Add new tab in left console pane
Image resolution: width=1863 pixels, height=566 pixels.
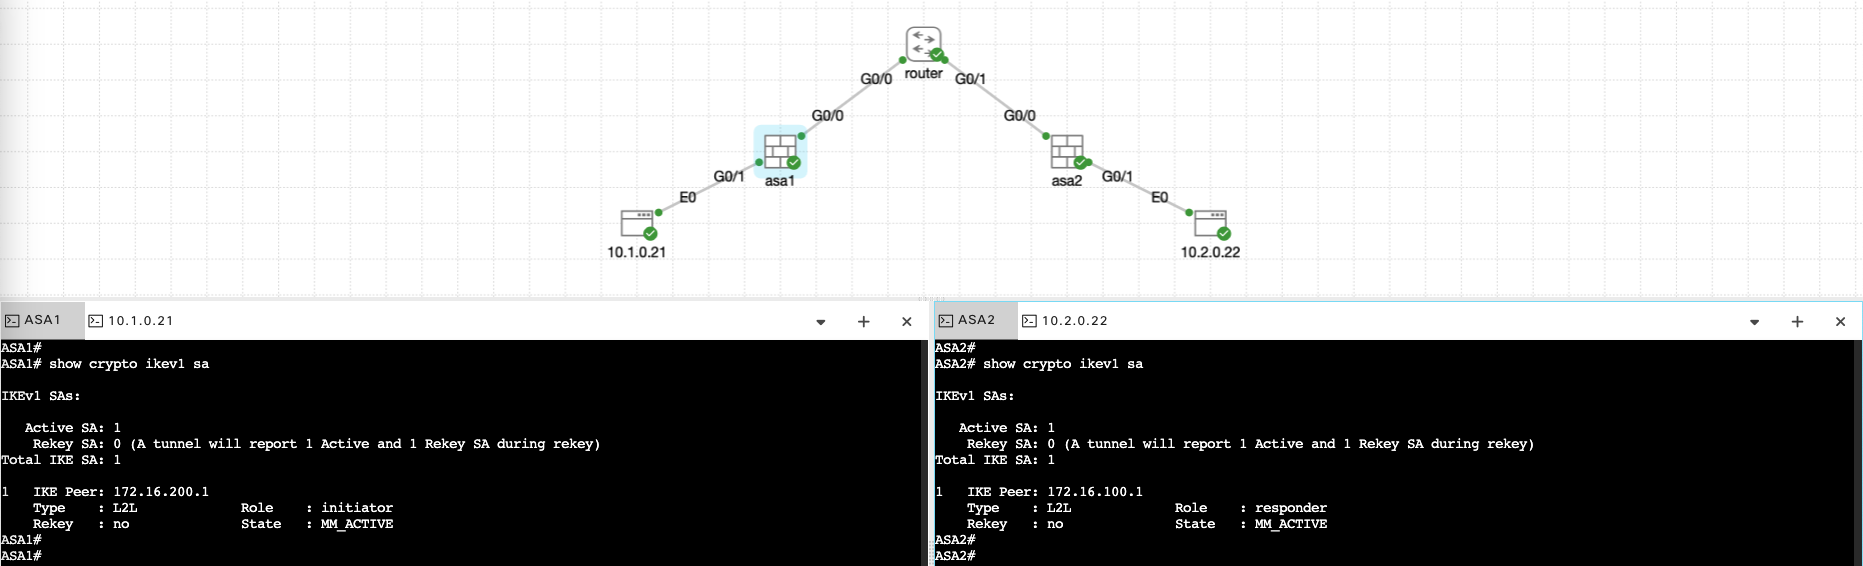[x=864, y=322]
